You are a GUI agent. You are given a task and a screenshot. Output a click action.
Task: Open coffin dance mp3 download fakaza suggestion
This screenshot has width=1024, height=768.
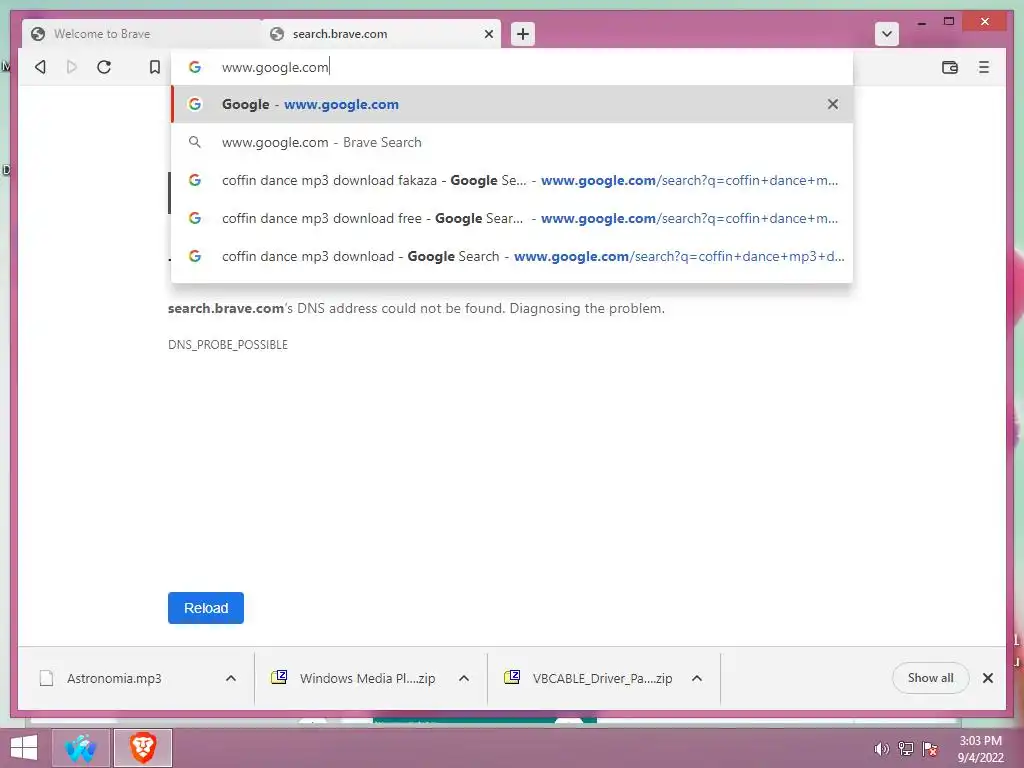pos(511,180)
